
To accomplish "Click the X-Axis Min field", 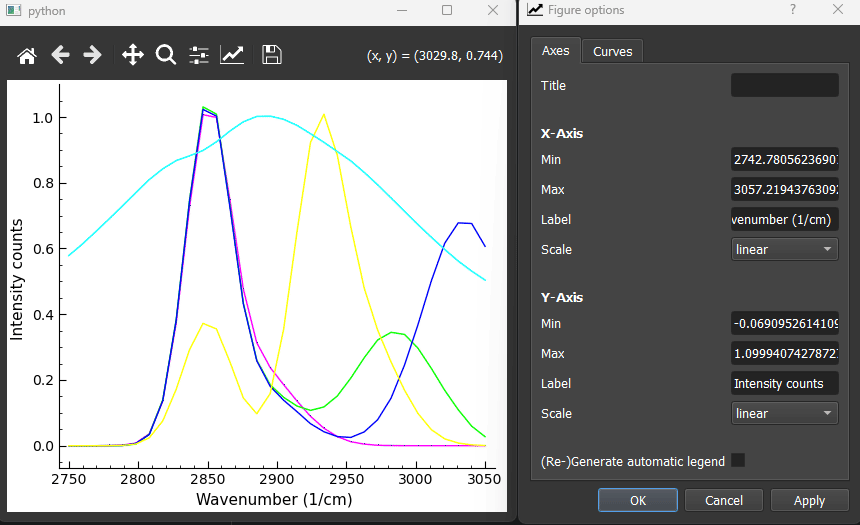I will coord(784,160).
